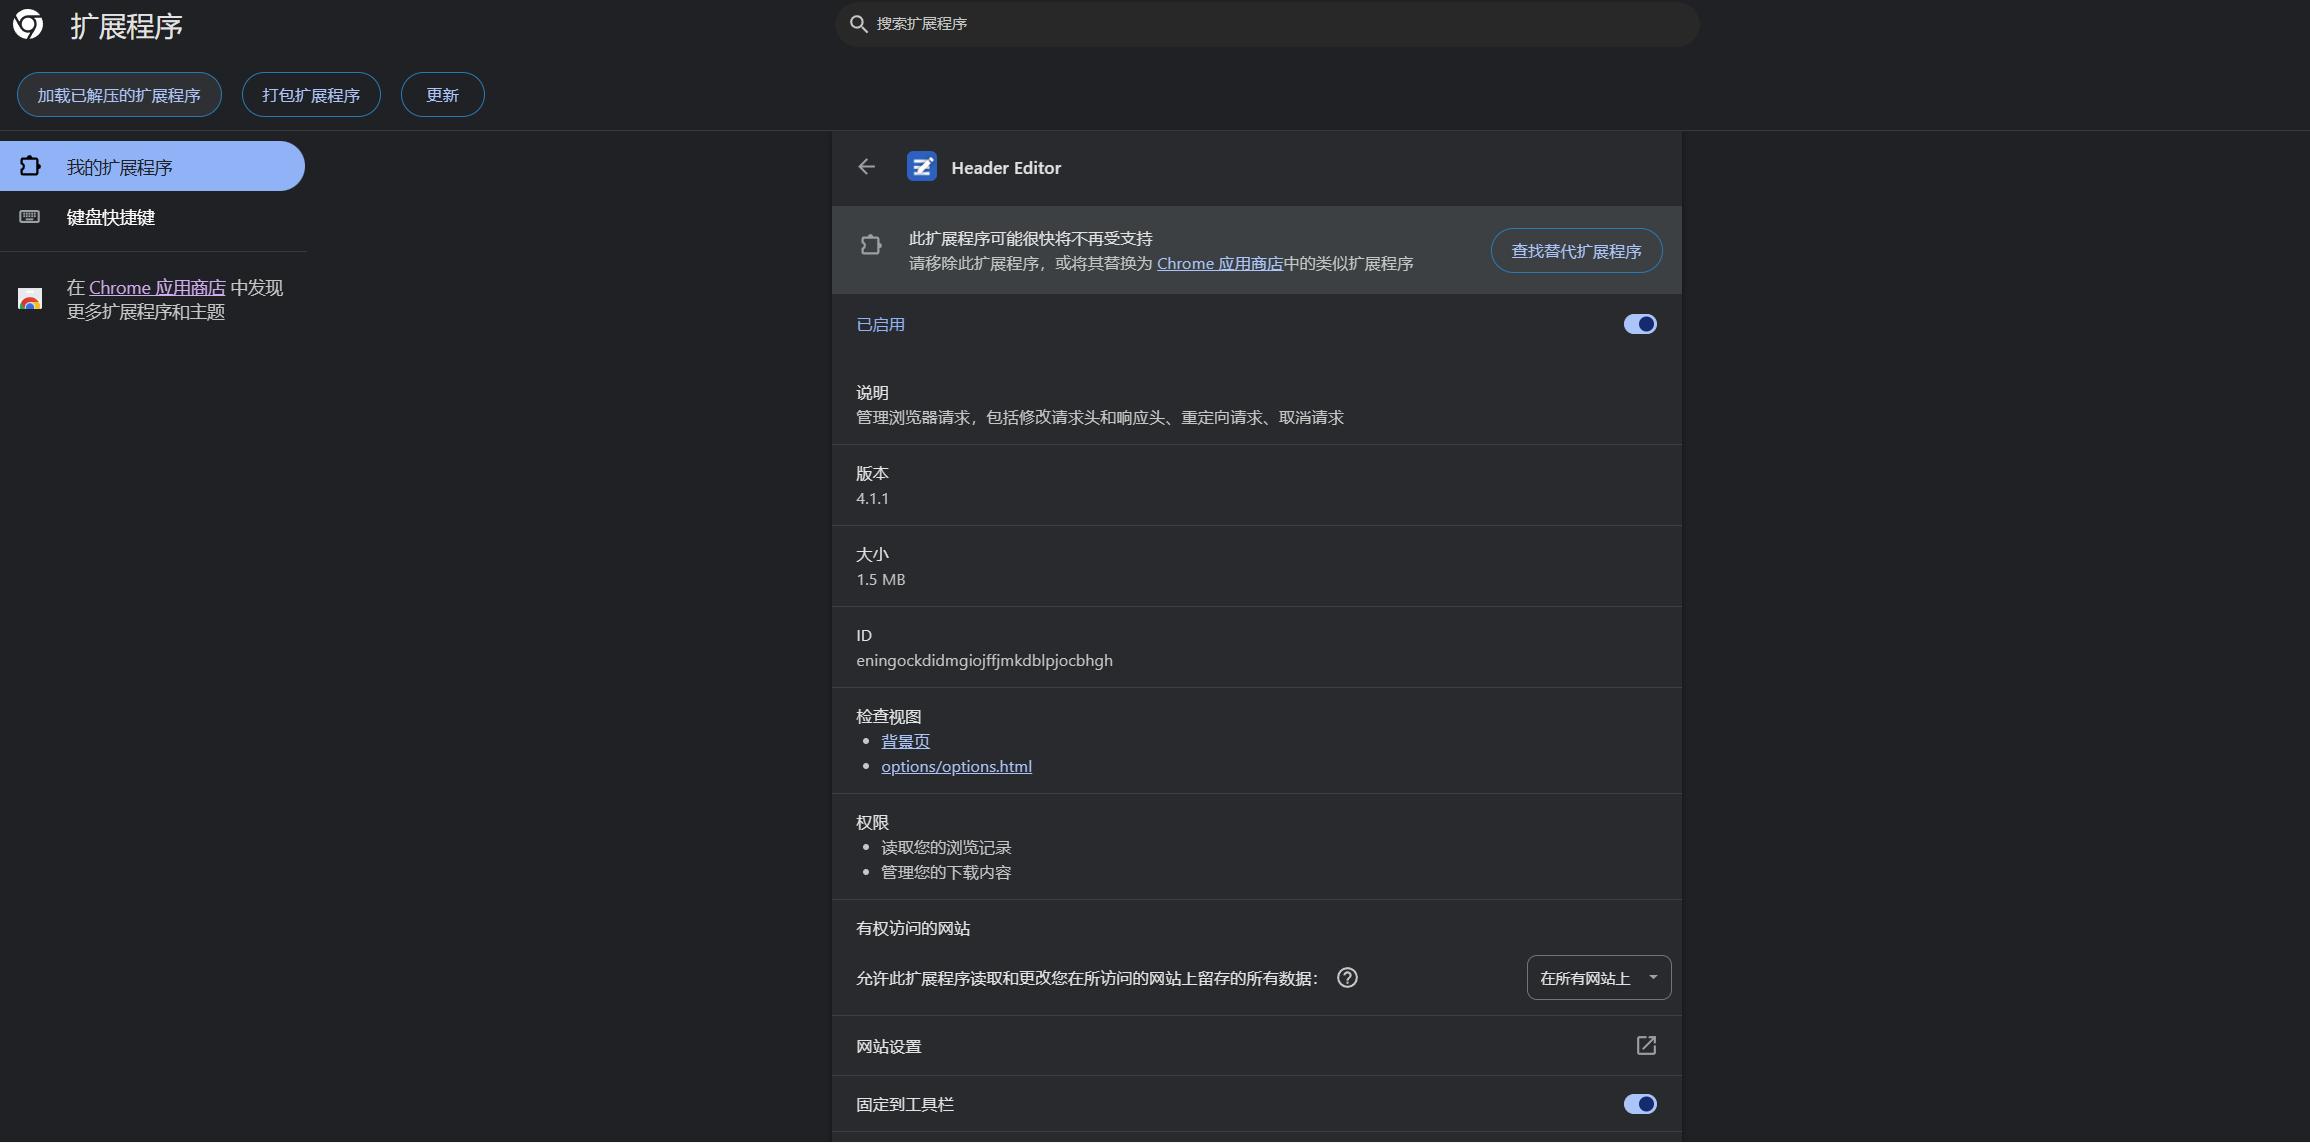Go back with the arrow icon

[x=867, y=167]
